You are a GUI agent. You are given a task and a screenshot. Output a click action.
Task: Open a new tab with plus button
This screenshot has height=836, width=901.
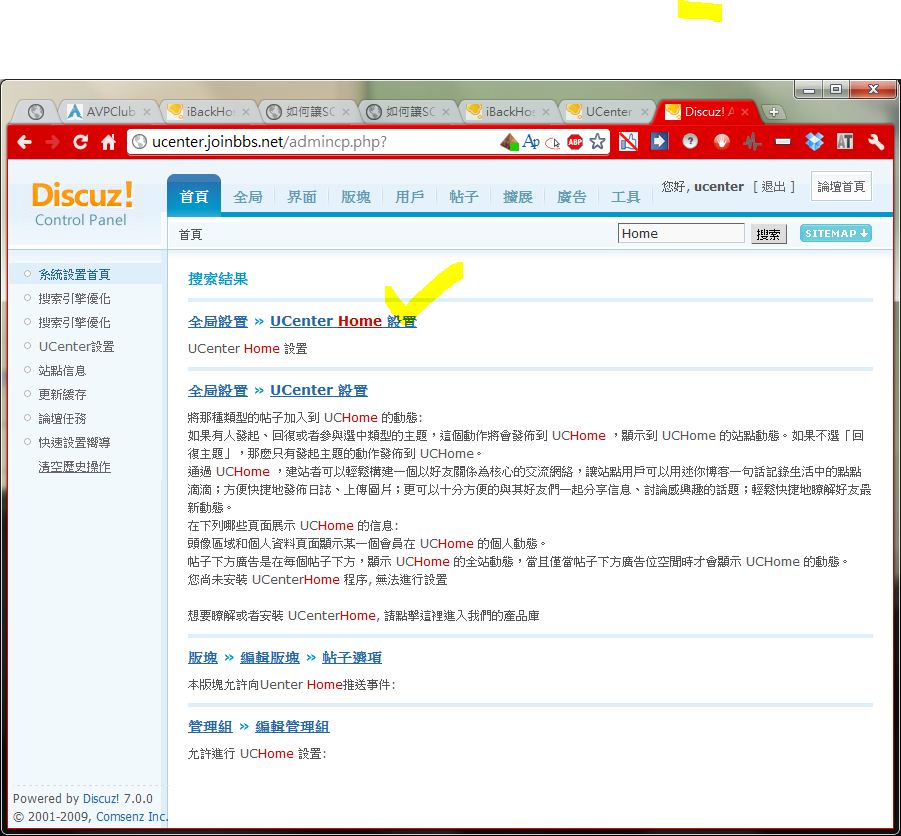[x=774, y=112]
